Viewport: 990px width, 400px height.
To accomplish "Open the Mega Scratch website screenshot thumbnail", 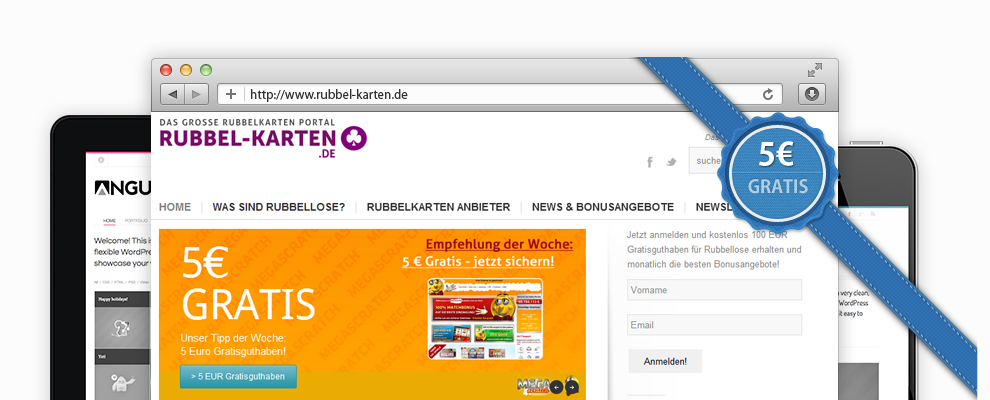I will click(485, 319).
